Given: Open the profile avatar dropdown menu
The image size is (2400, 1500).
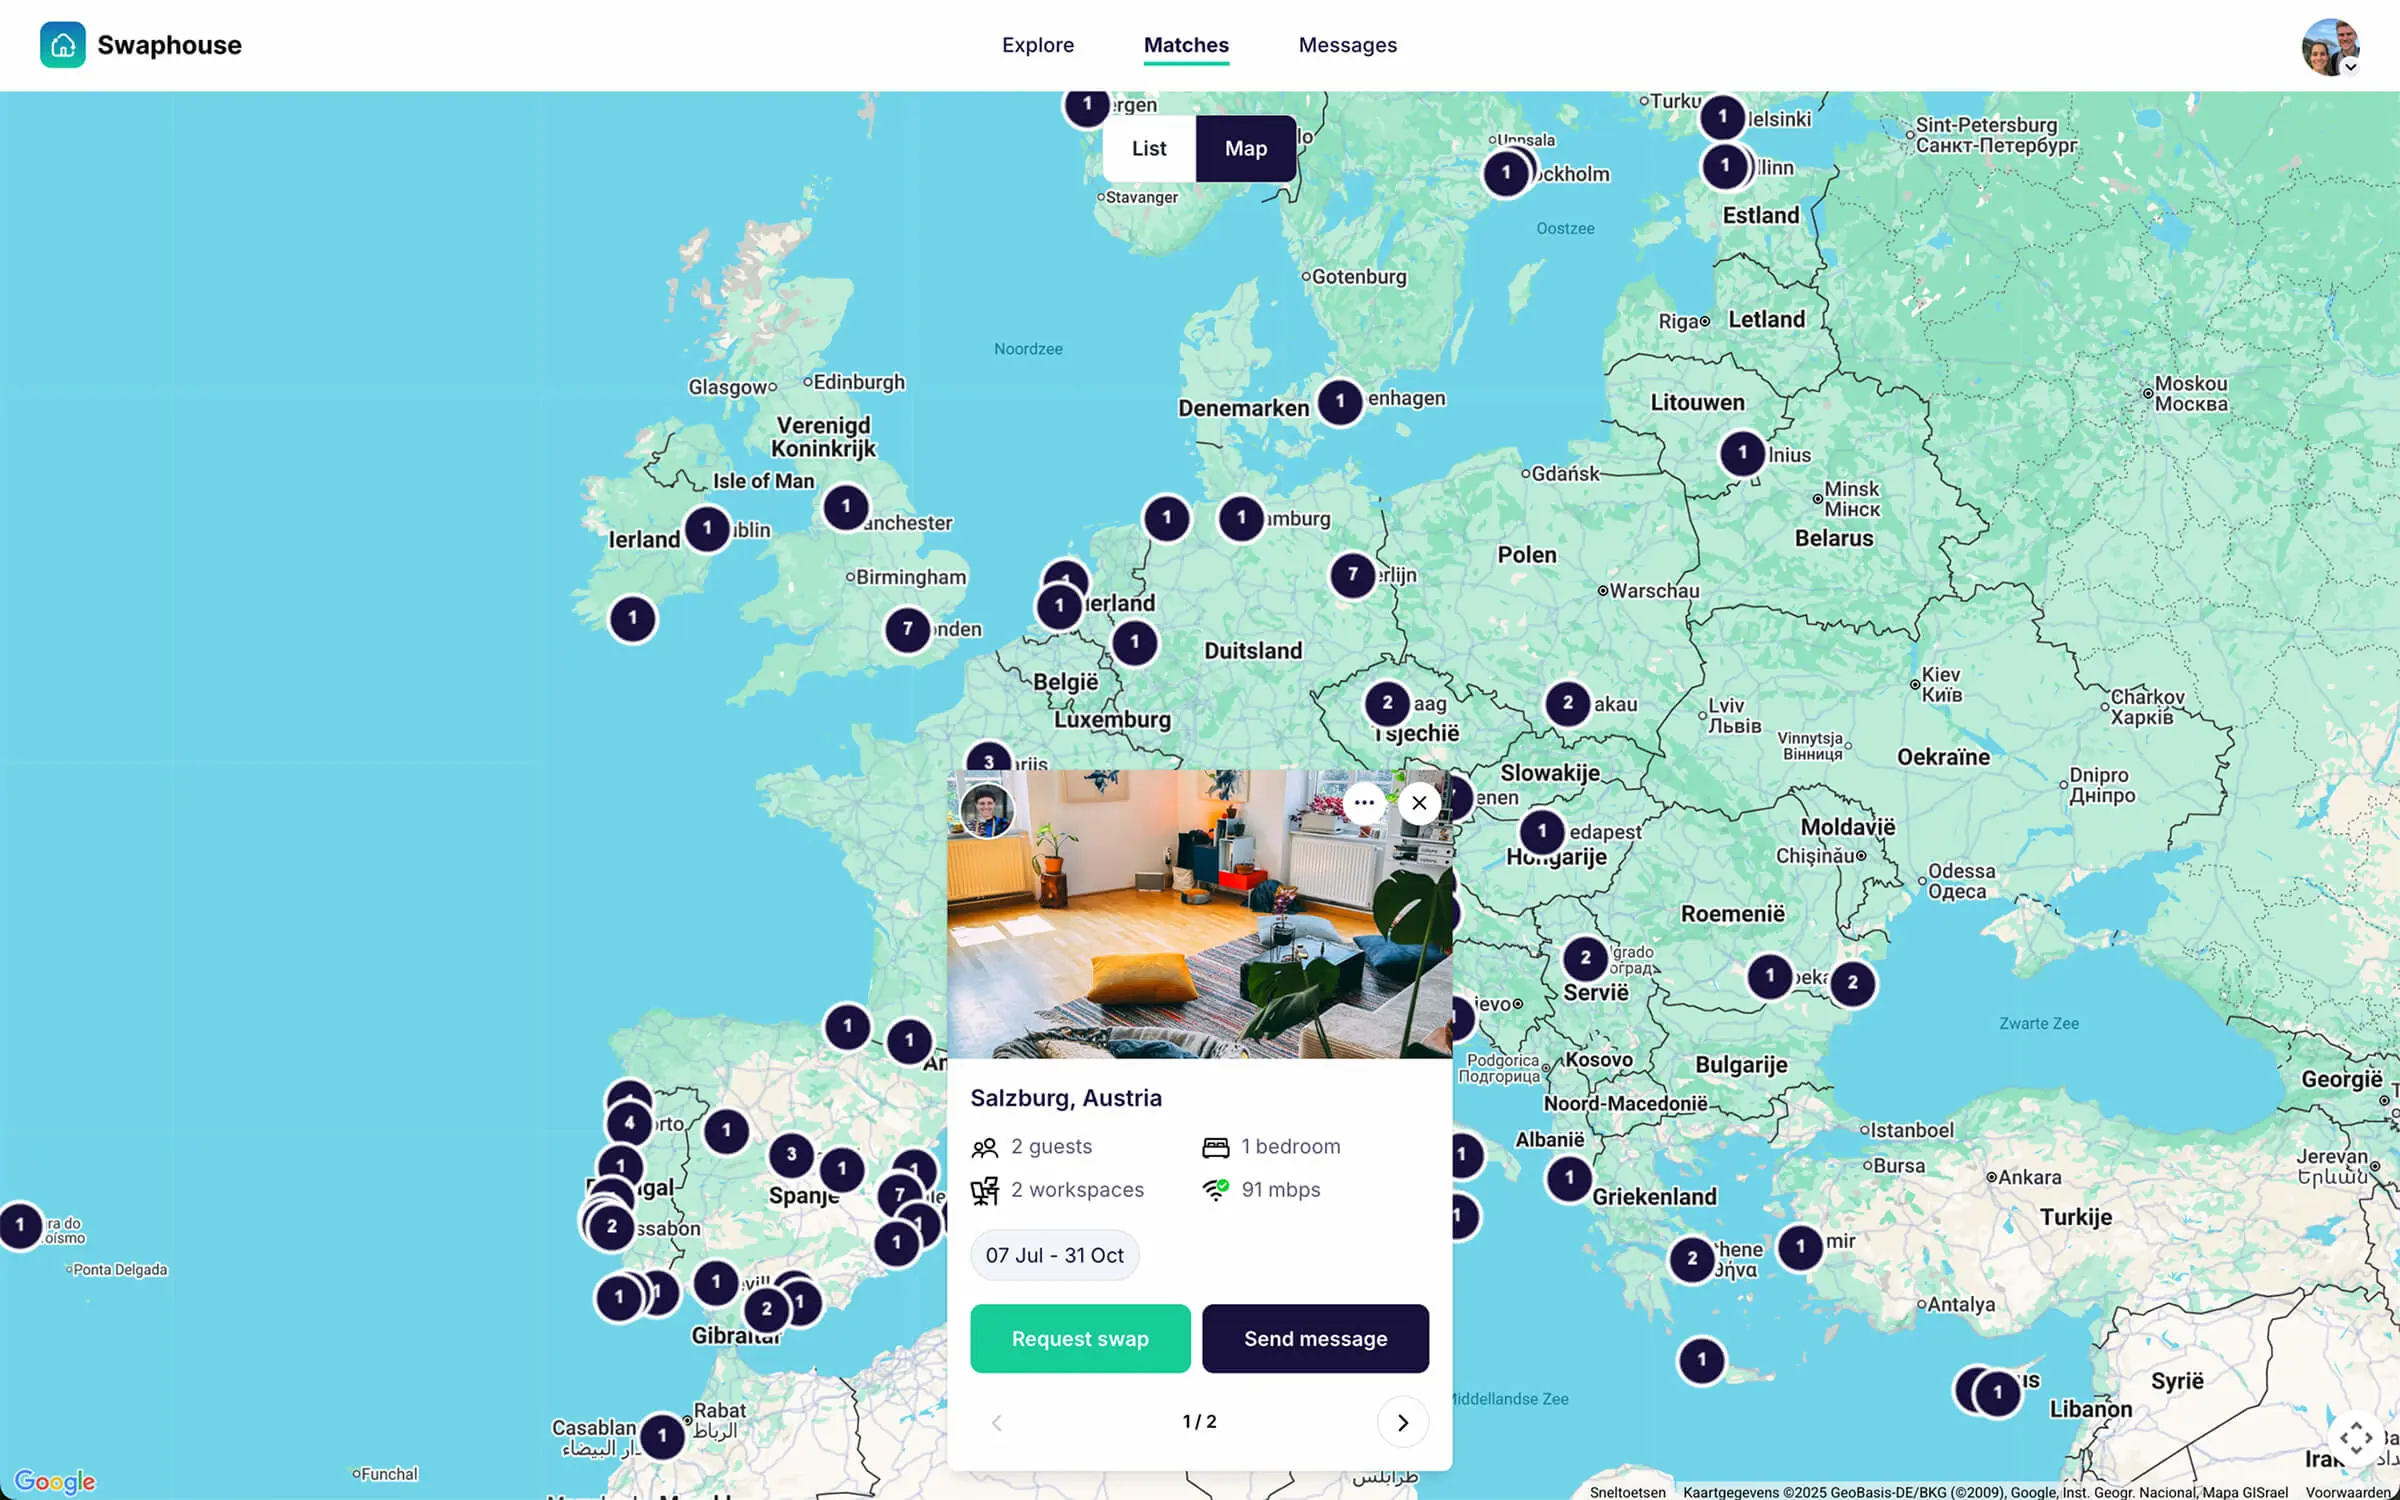Looking at the screenshot, I should tap(2331, 46).
